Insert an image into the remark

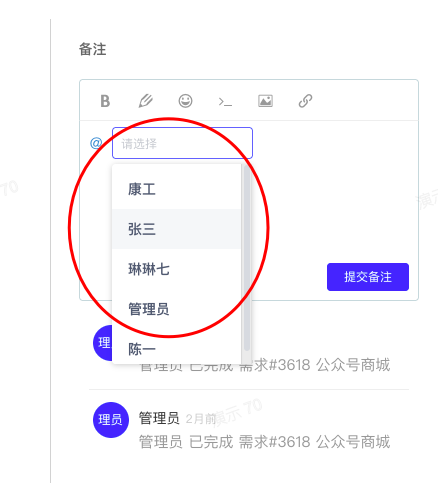265,101
